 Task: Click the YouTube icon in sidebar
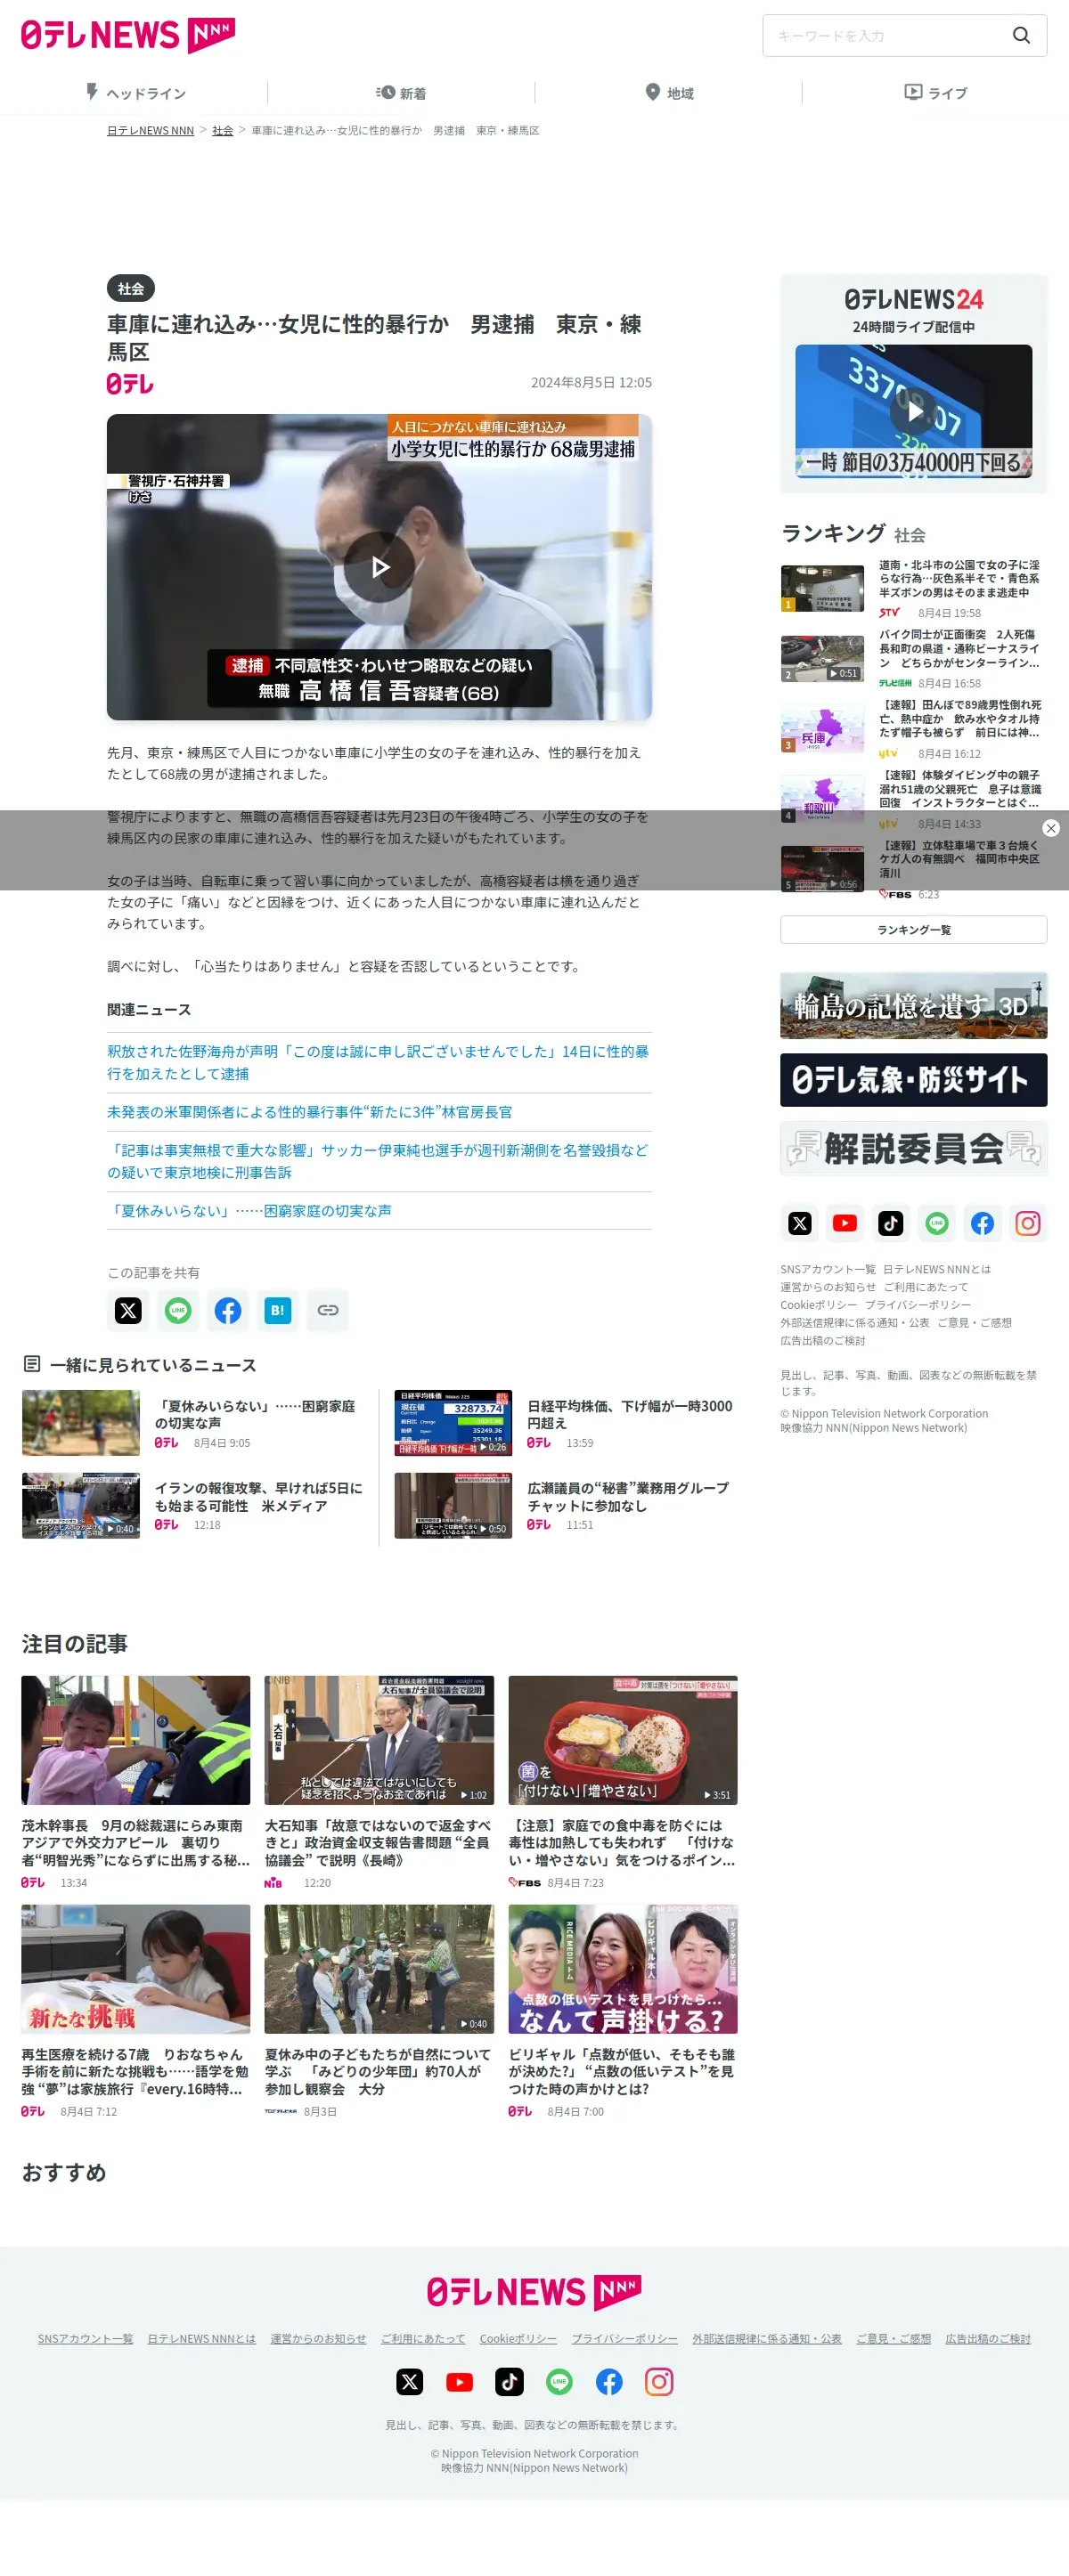tap(845, 1223)
